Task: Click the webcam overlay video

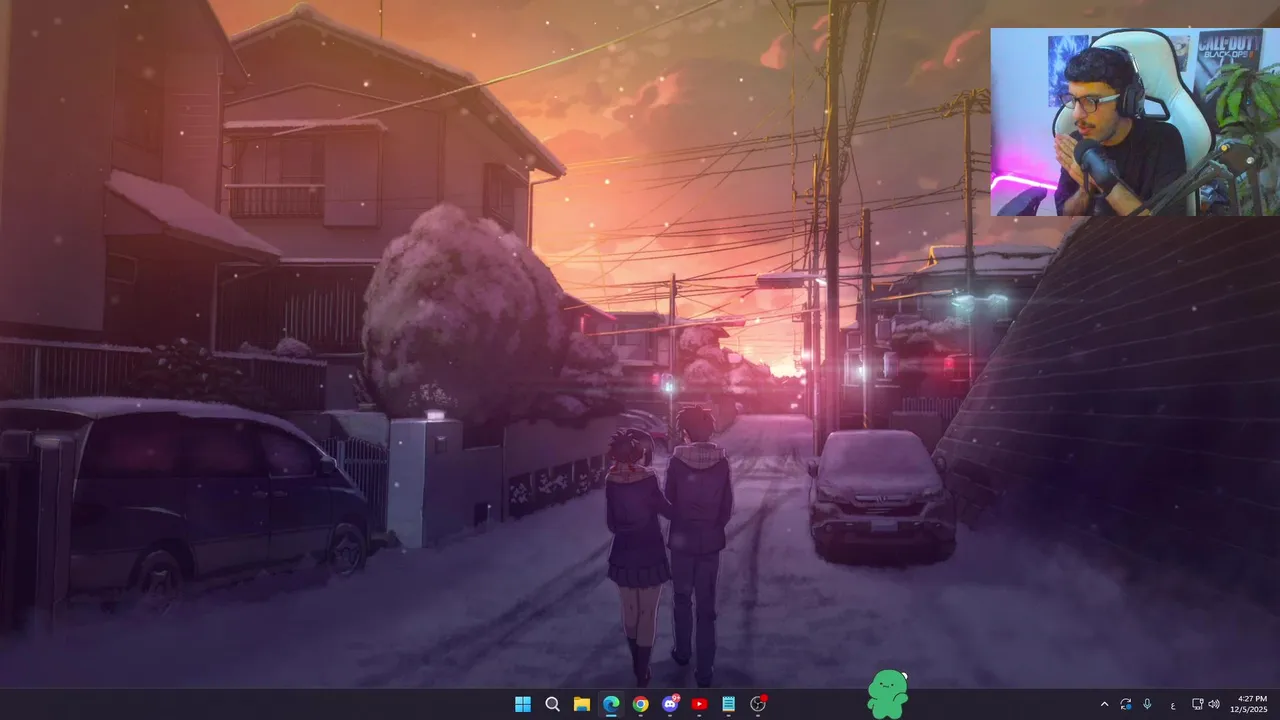Action: [x=1135, y=122]
